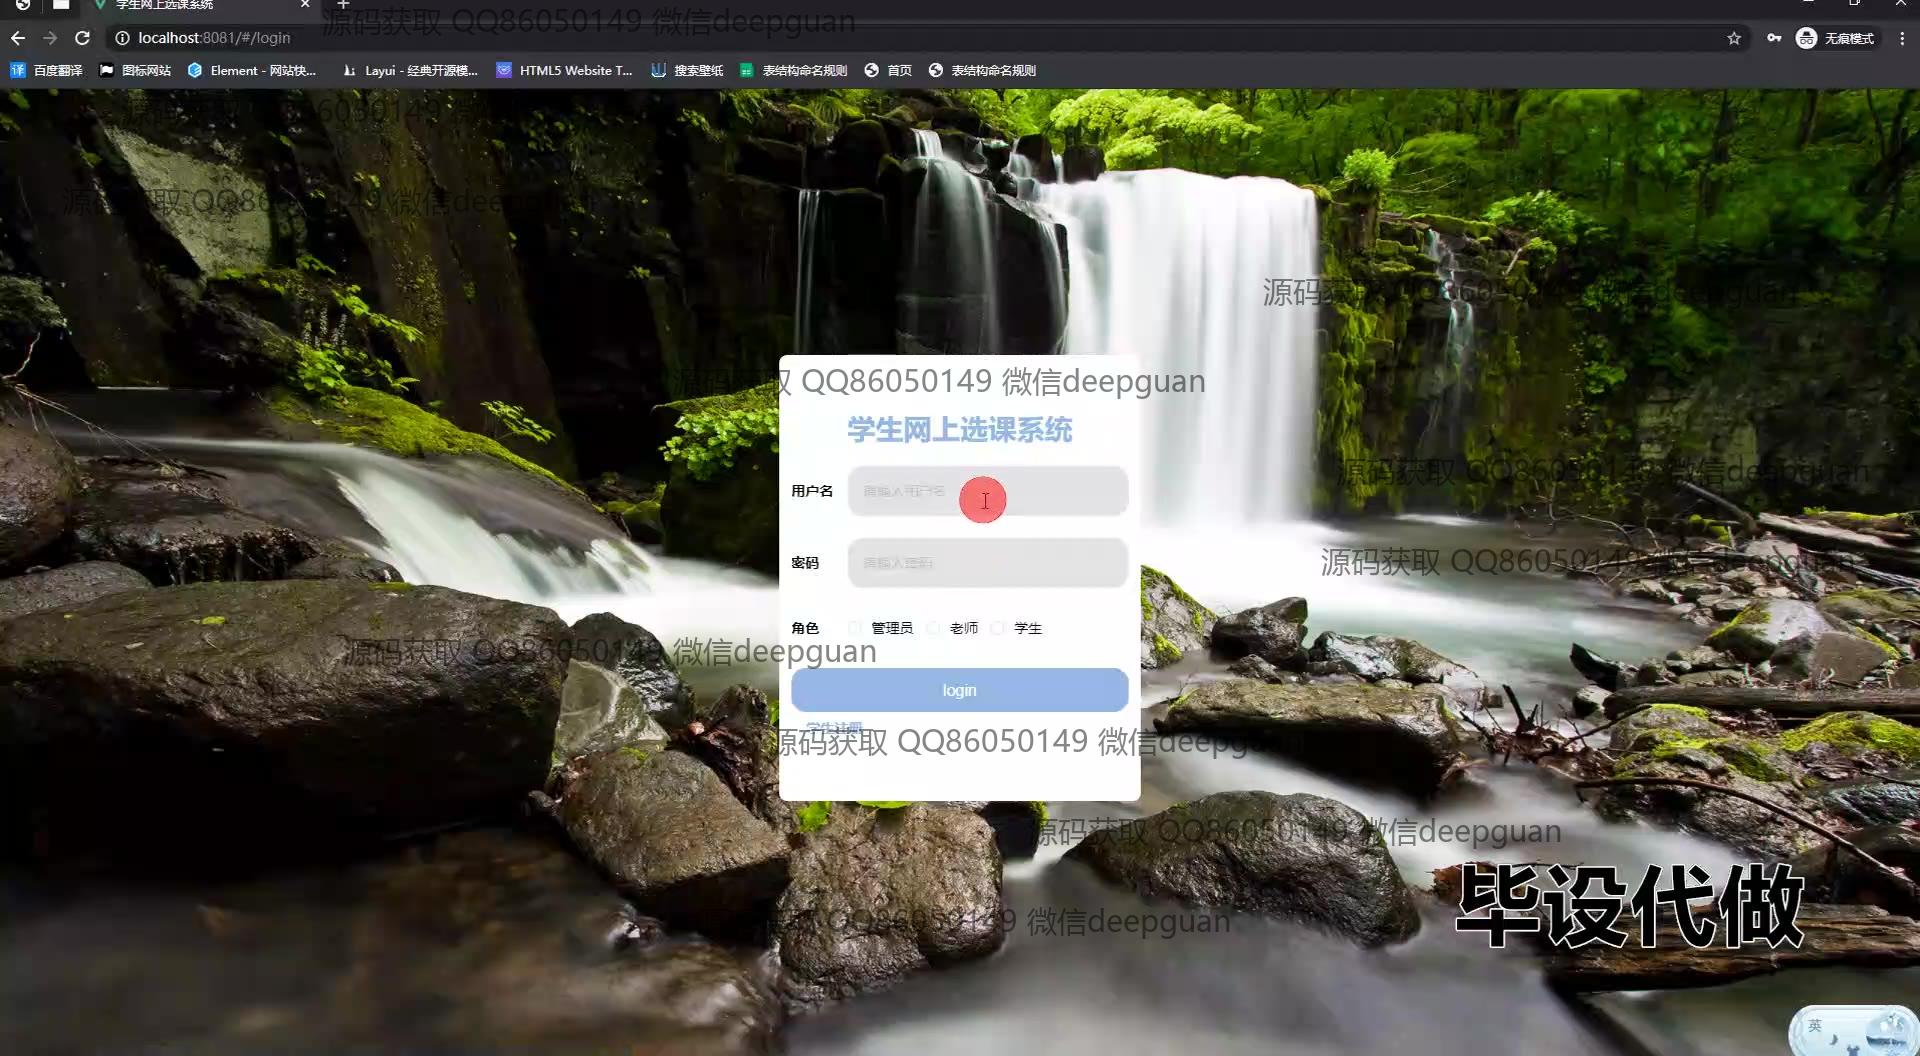
Task: Close the 学生网上选课系统 tab
Action: pyautogui.click(x=305, y=5)
